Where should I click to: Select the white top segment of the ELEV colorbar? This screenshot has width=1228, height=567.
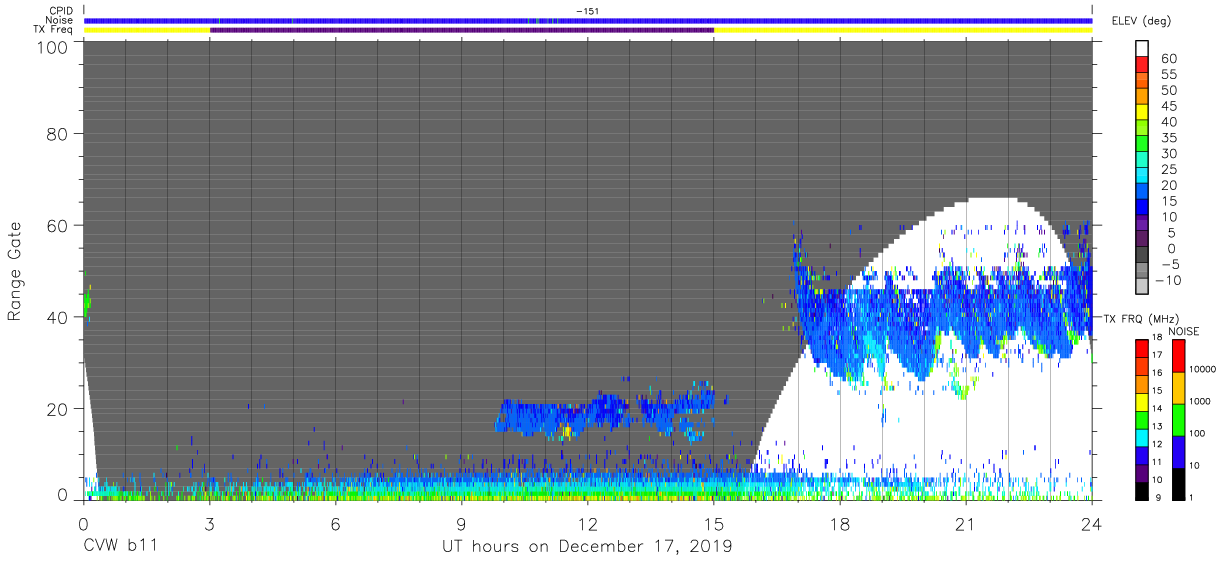(1144, 49)
